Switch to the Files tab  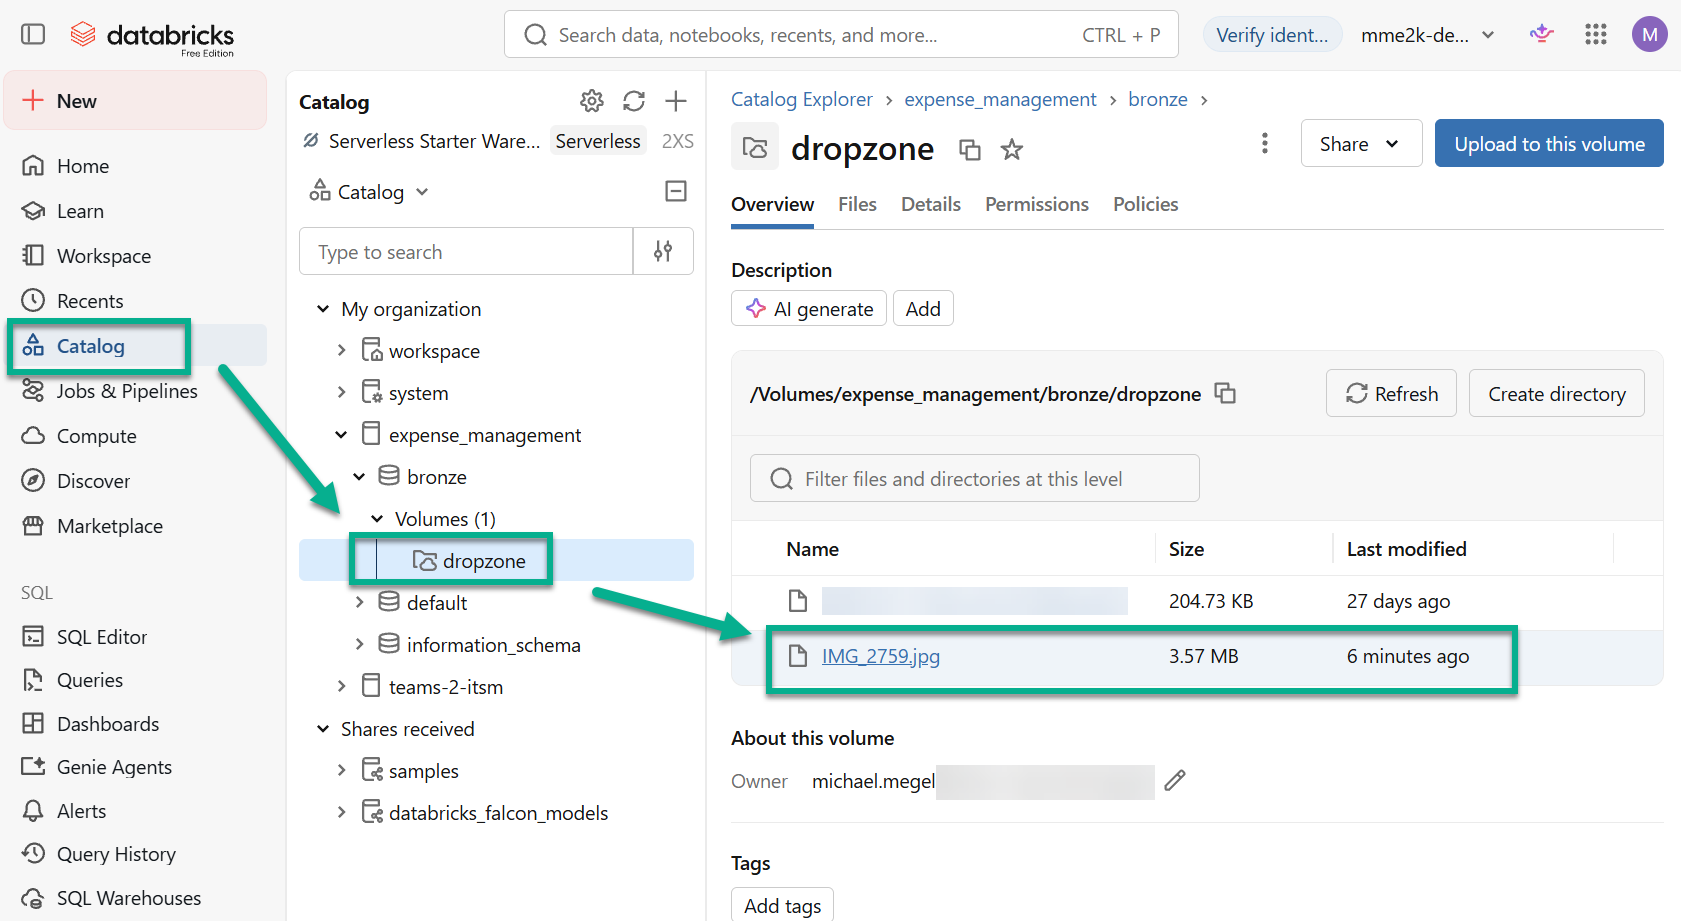(x=857, y=204)
